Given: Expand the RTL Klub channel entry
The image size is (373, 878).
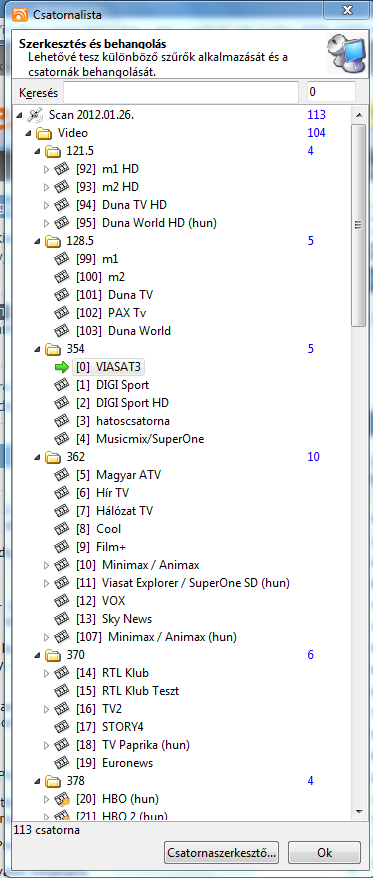Looking at the screenshot, I should pos(46,672).
